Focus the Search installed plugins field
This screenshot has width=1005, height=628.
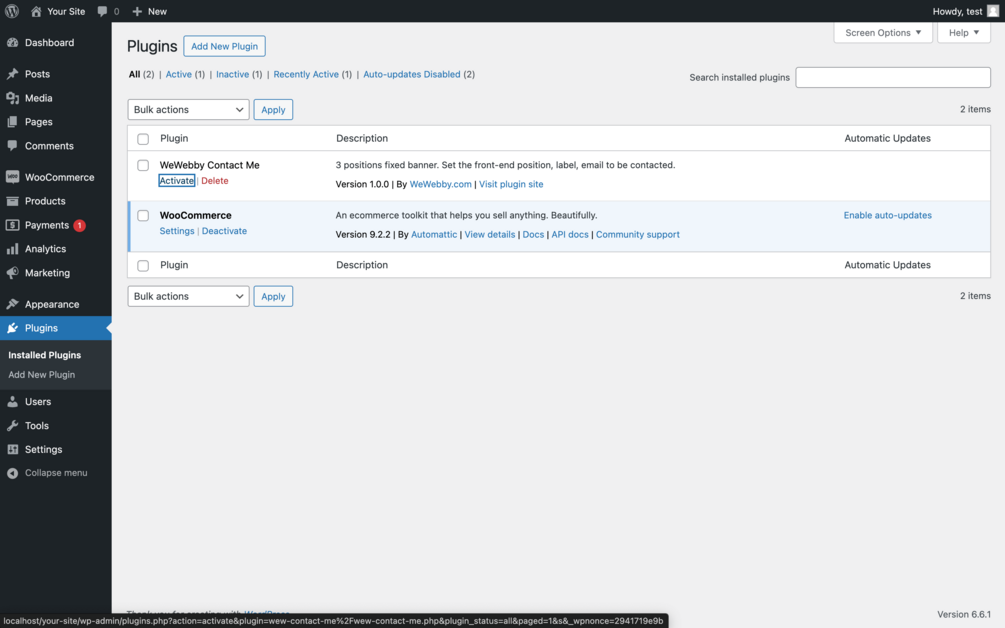click(893, 78)
